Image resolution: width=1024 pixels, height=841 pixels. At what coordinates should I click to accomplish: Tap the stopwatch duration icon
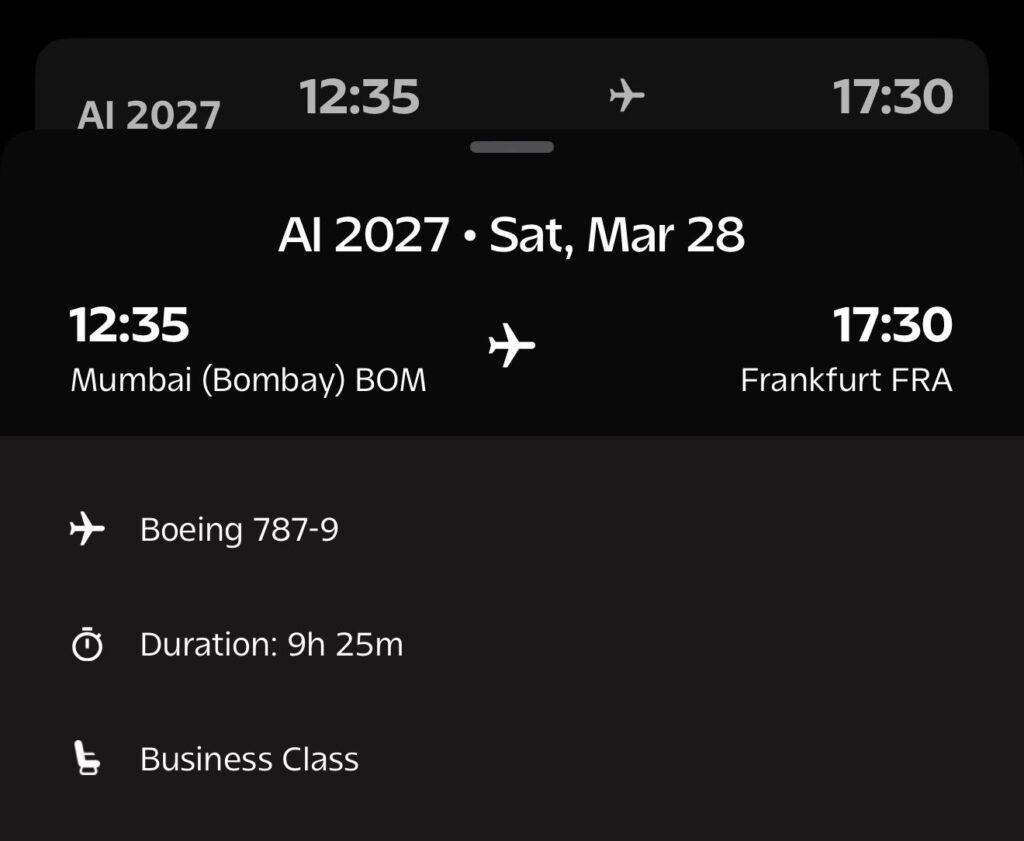tap(88, 644)
